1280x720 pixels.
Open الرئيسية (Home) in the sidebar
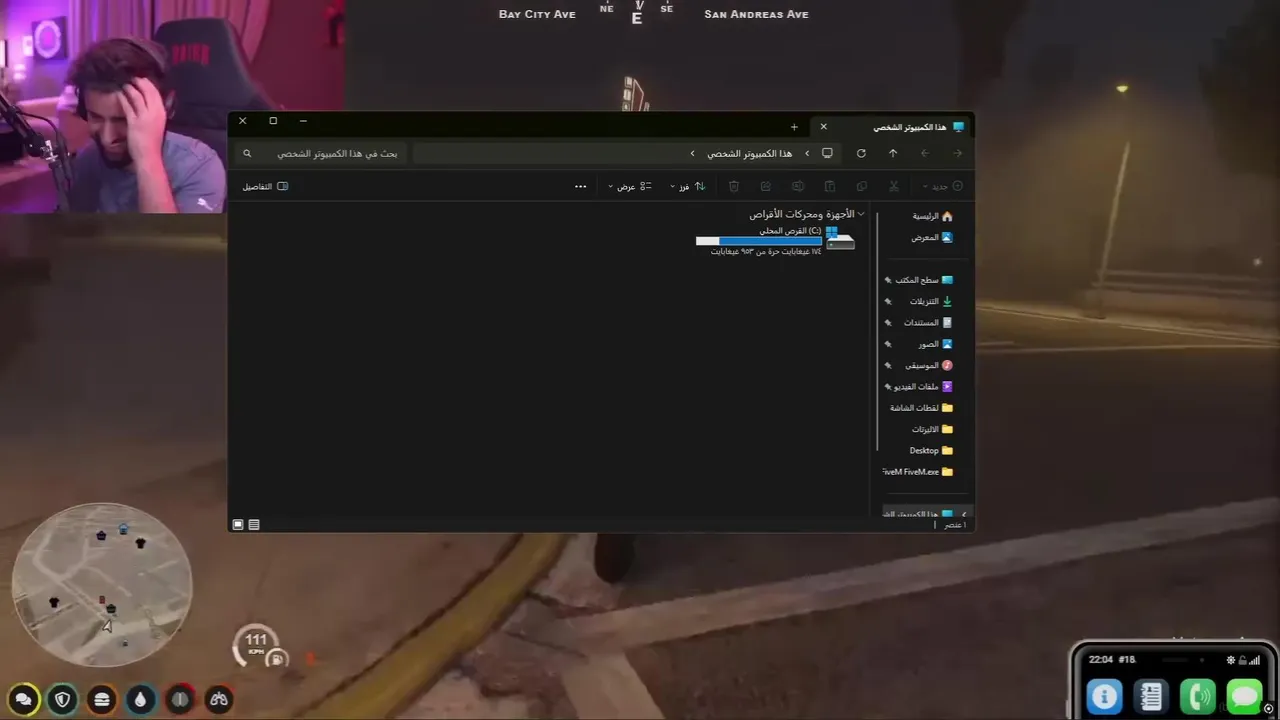click(932, 216)
